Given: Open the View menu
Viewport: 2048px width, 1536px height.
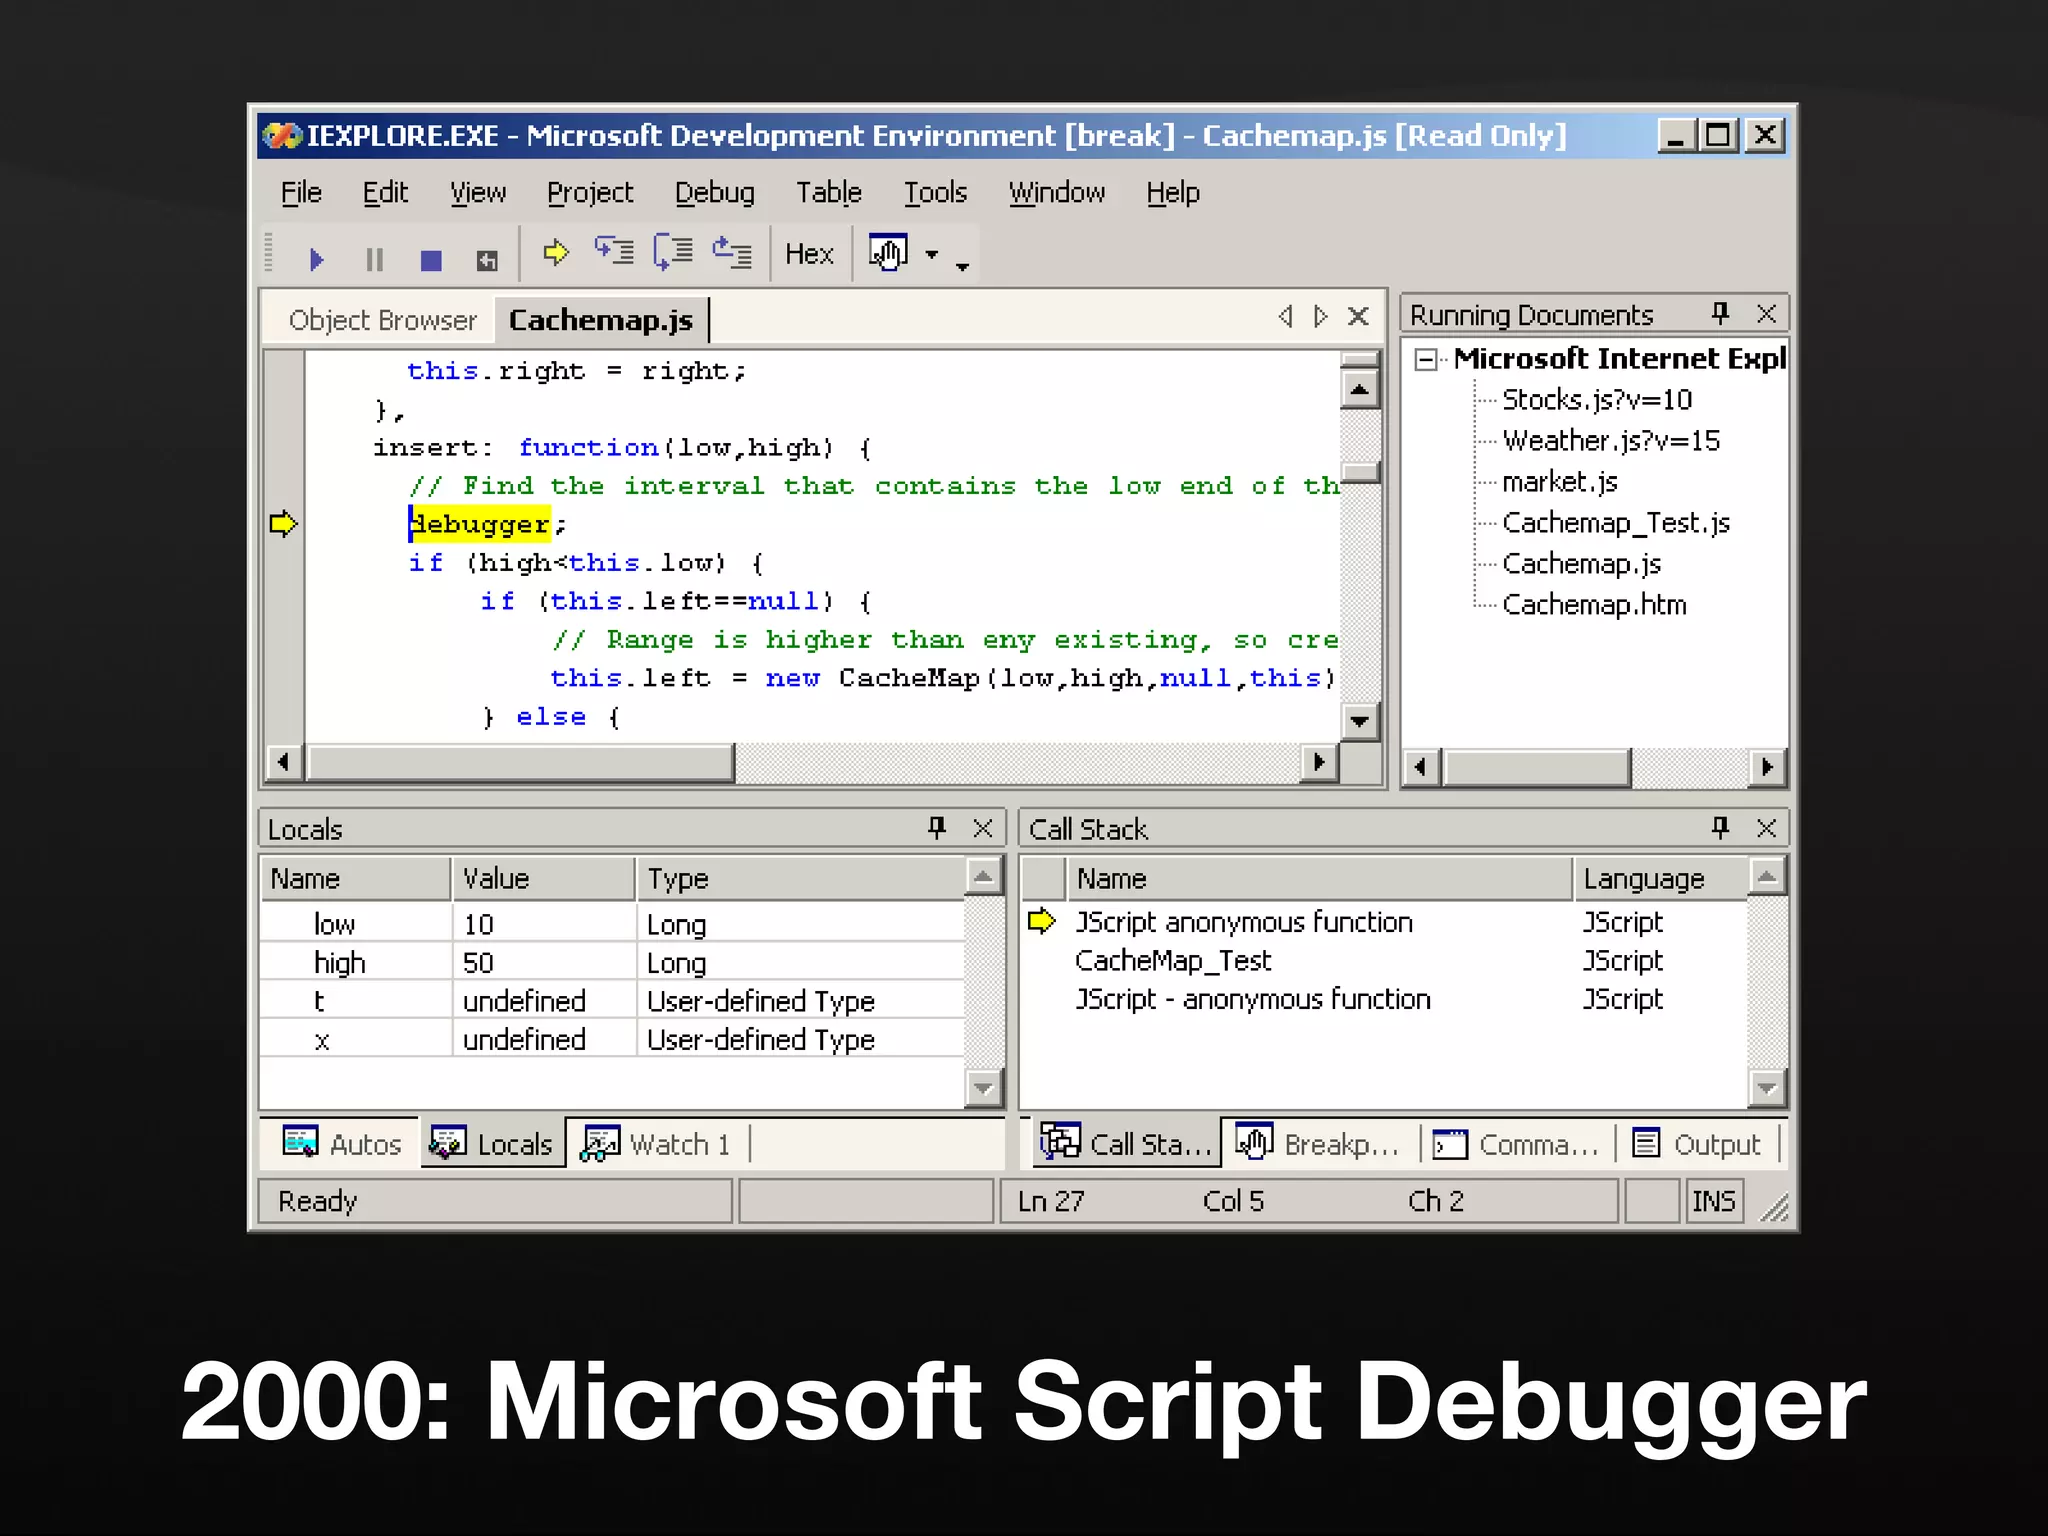Looking at the screenshot, I should coord(478,192).
